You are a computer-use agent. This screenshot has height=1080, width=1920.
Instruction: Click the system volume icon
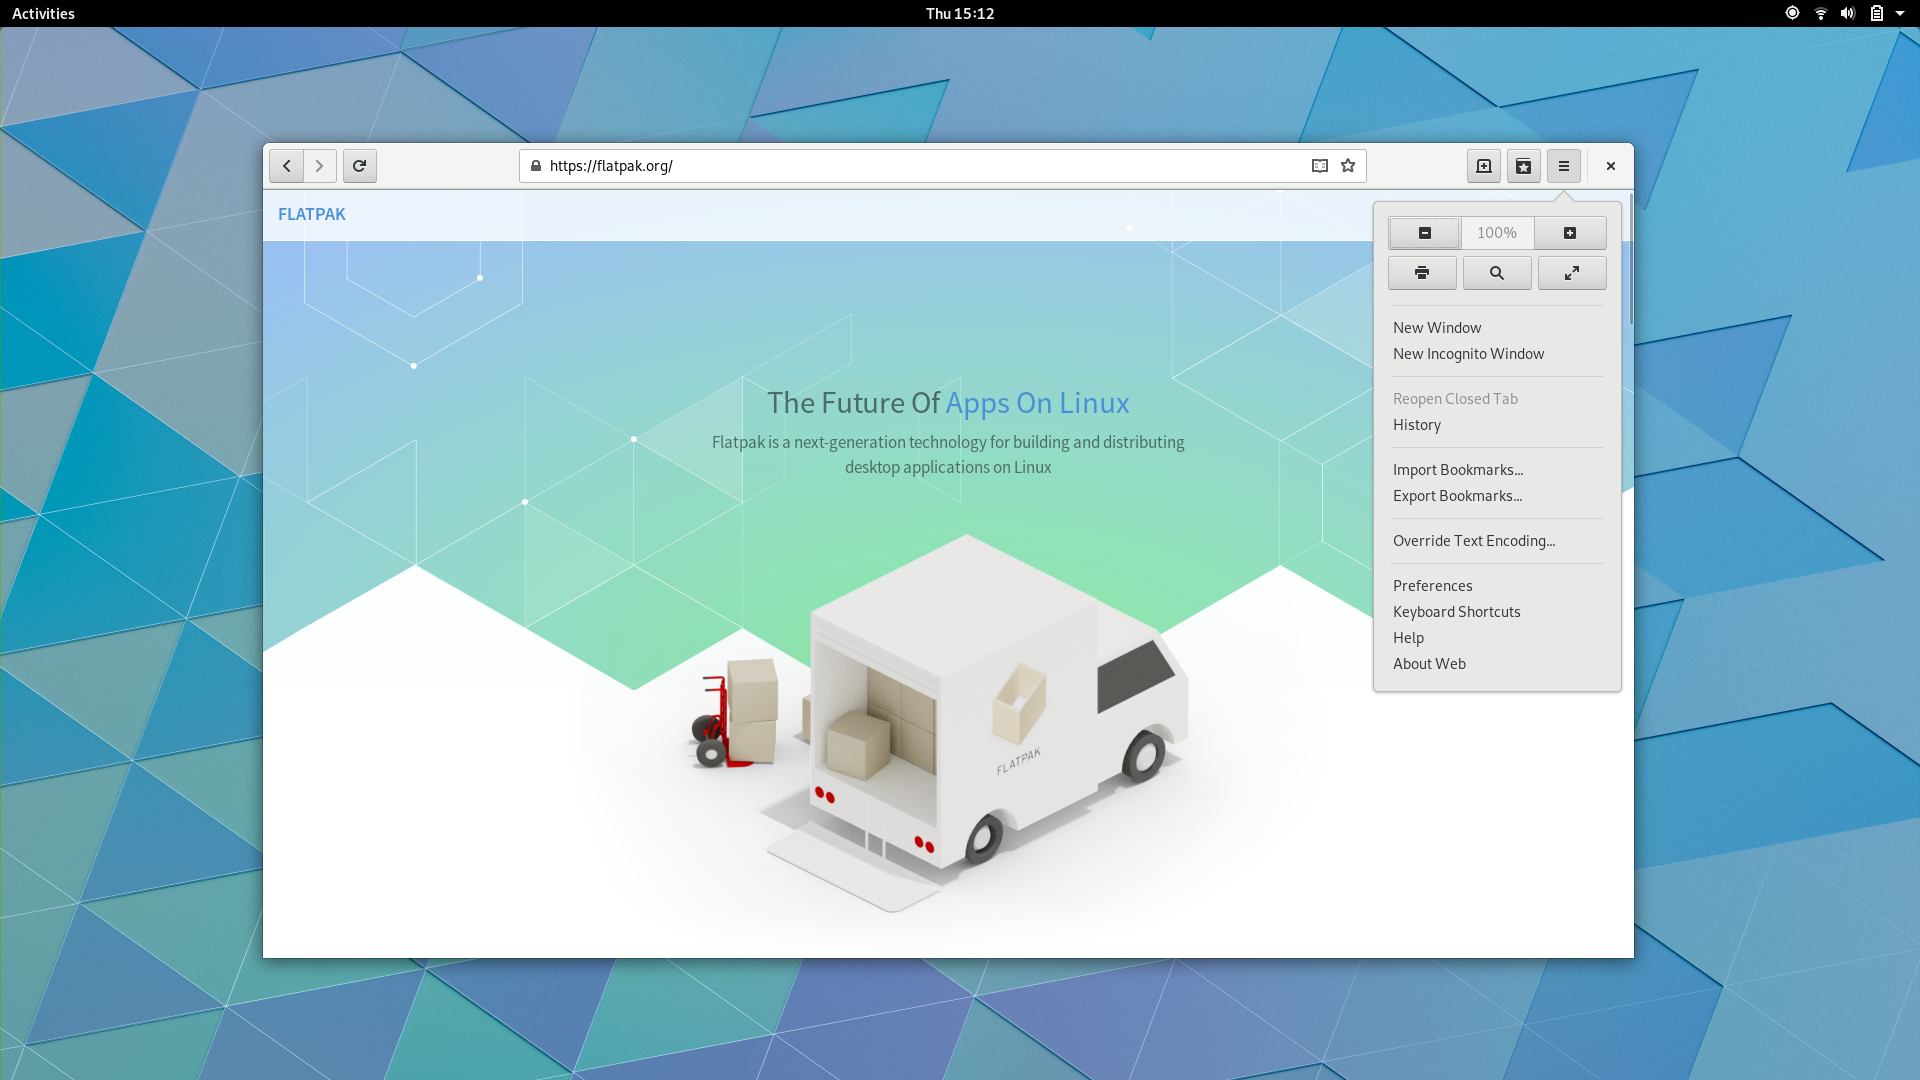point(1846,13)
